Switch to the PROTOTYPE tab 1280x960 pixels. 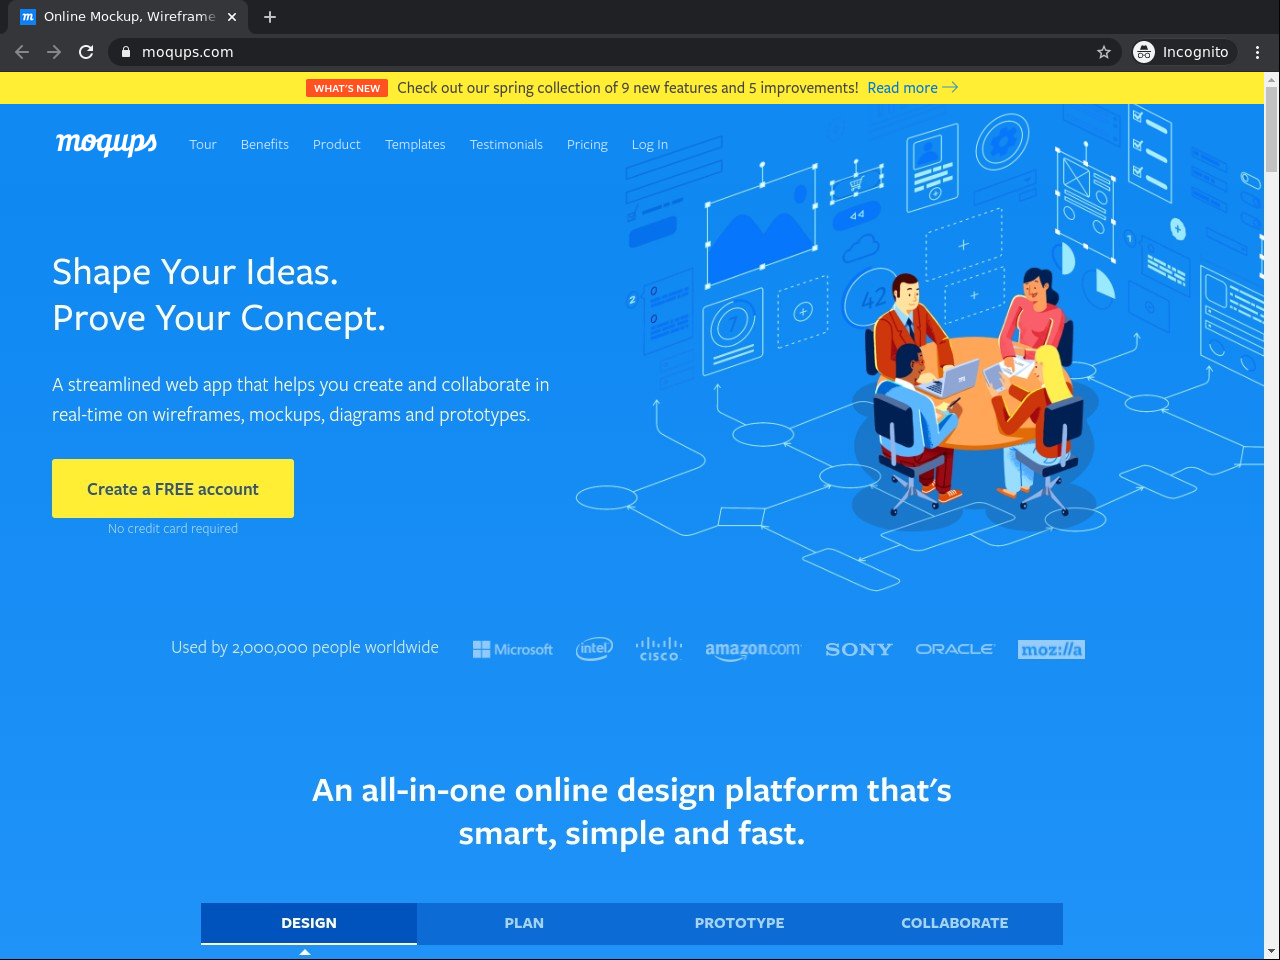click(740, 923)
